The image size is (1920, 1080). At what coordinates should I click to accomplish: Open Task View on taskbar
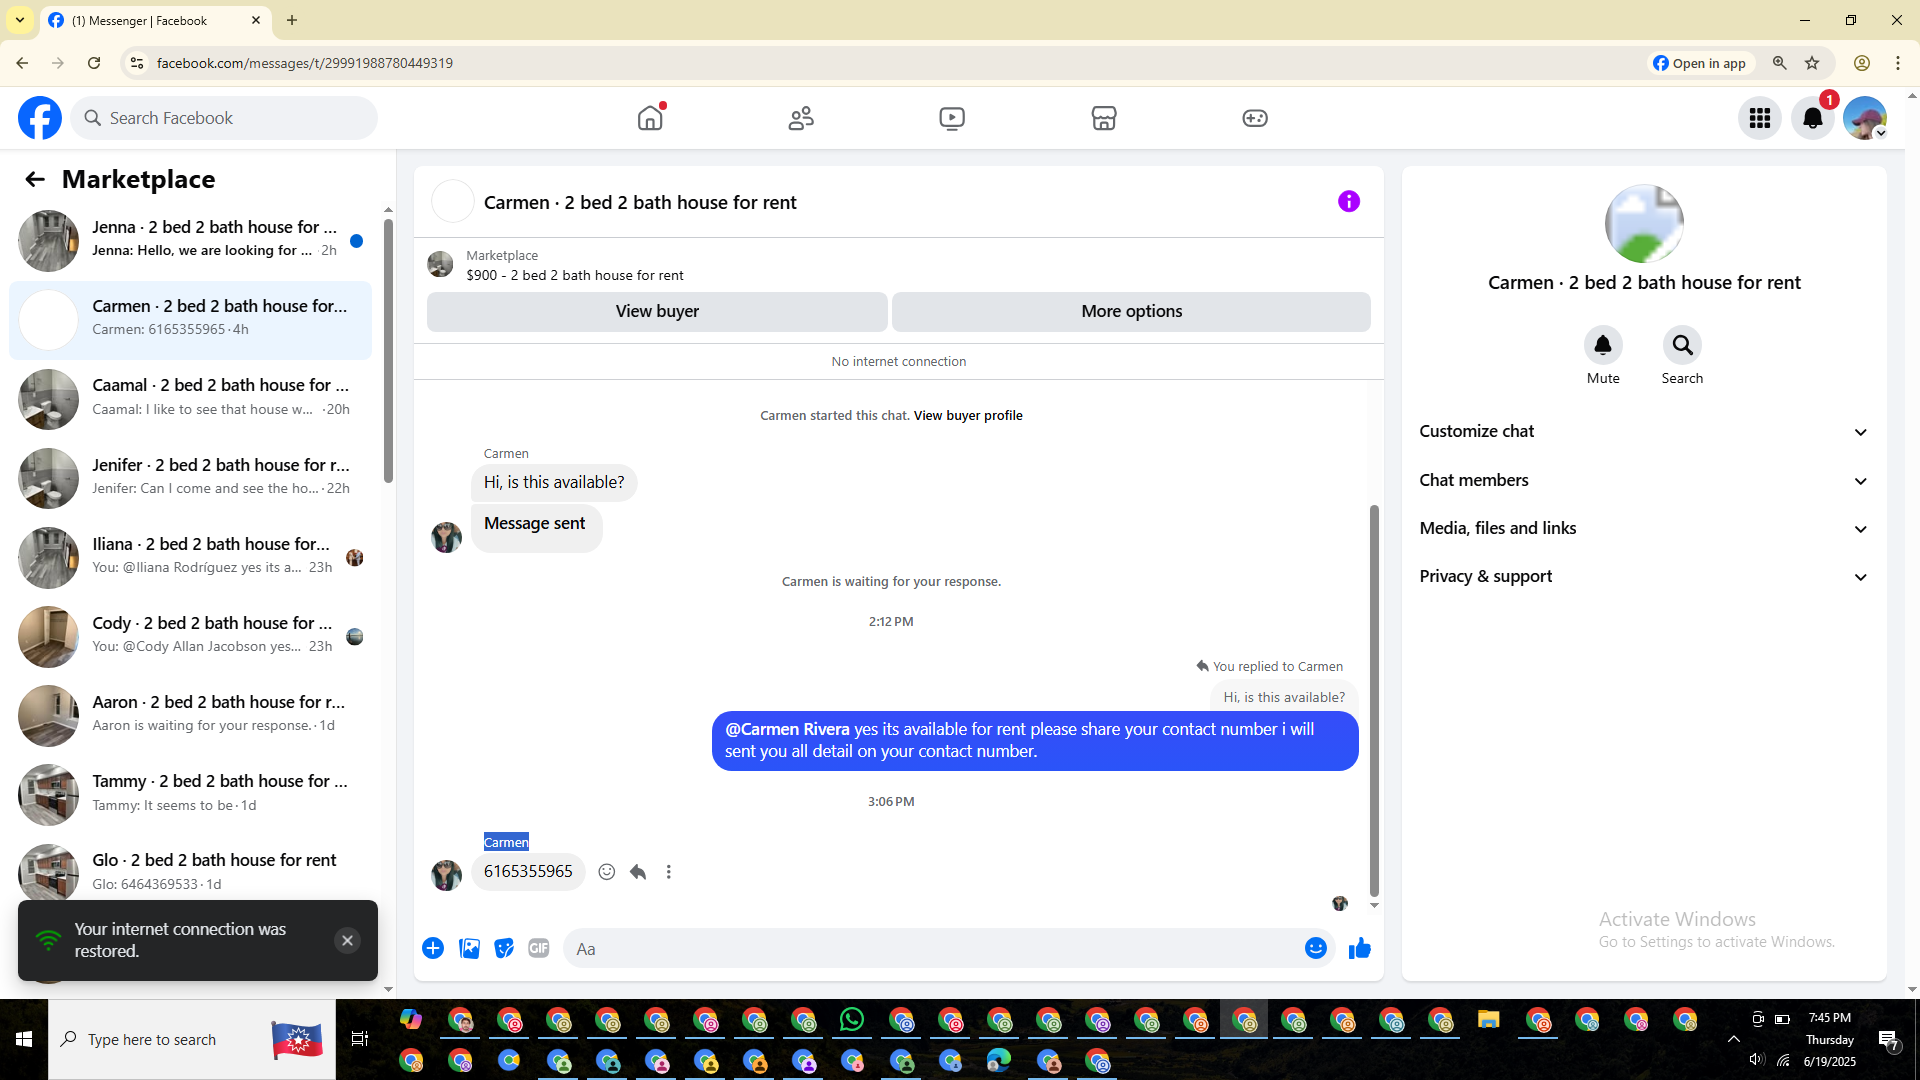(360, 1040)
